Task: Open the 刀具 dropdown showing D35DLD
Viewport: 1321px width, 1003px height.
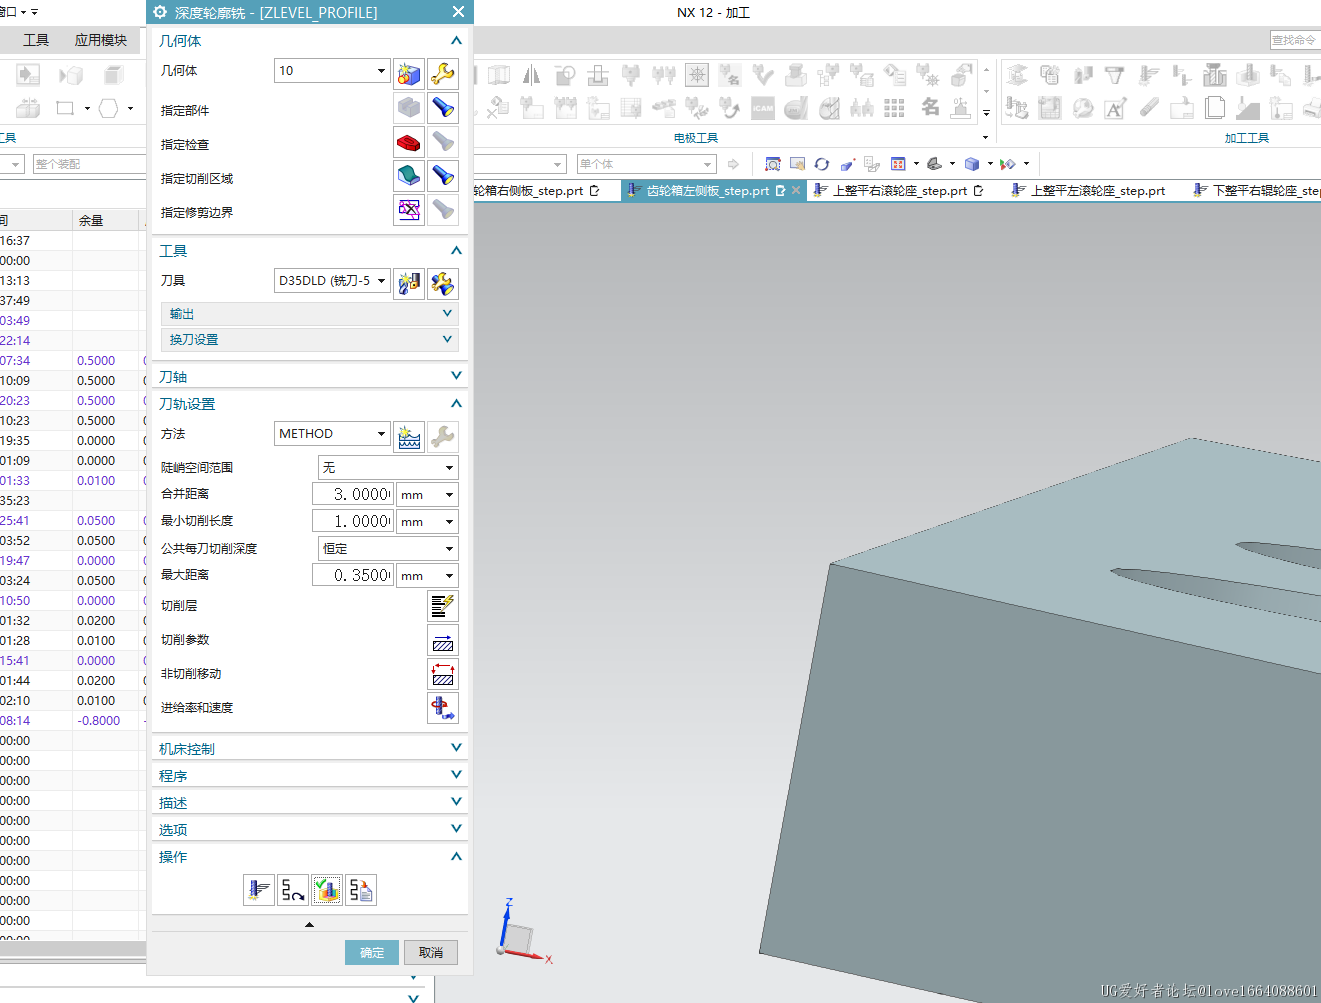Action: coord(332,281)
